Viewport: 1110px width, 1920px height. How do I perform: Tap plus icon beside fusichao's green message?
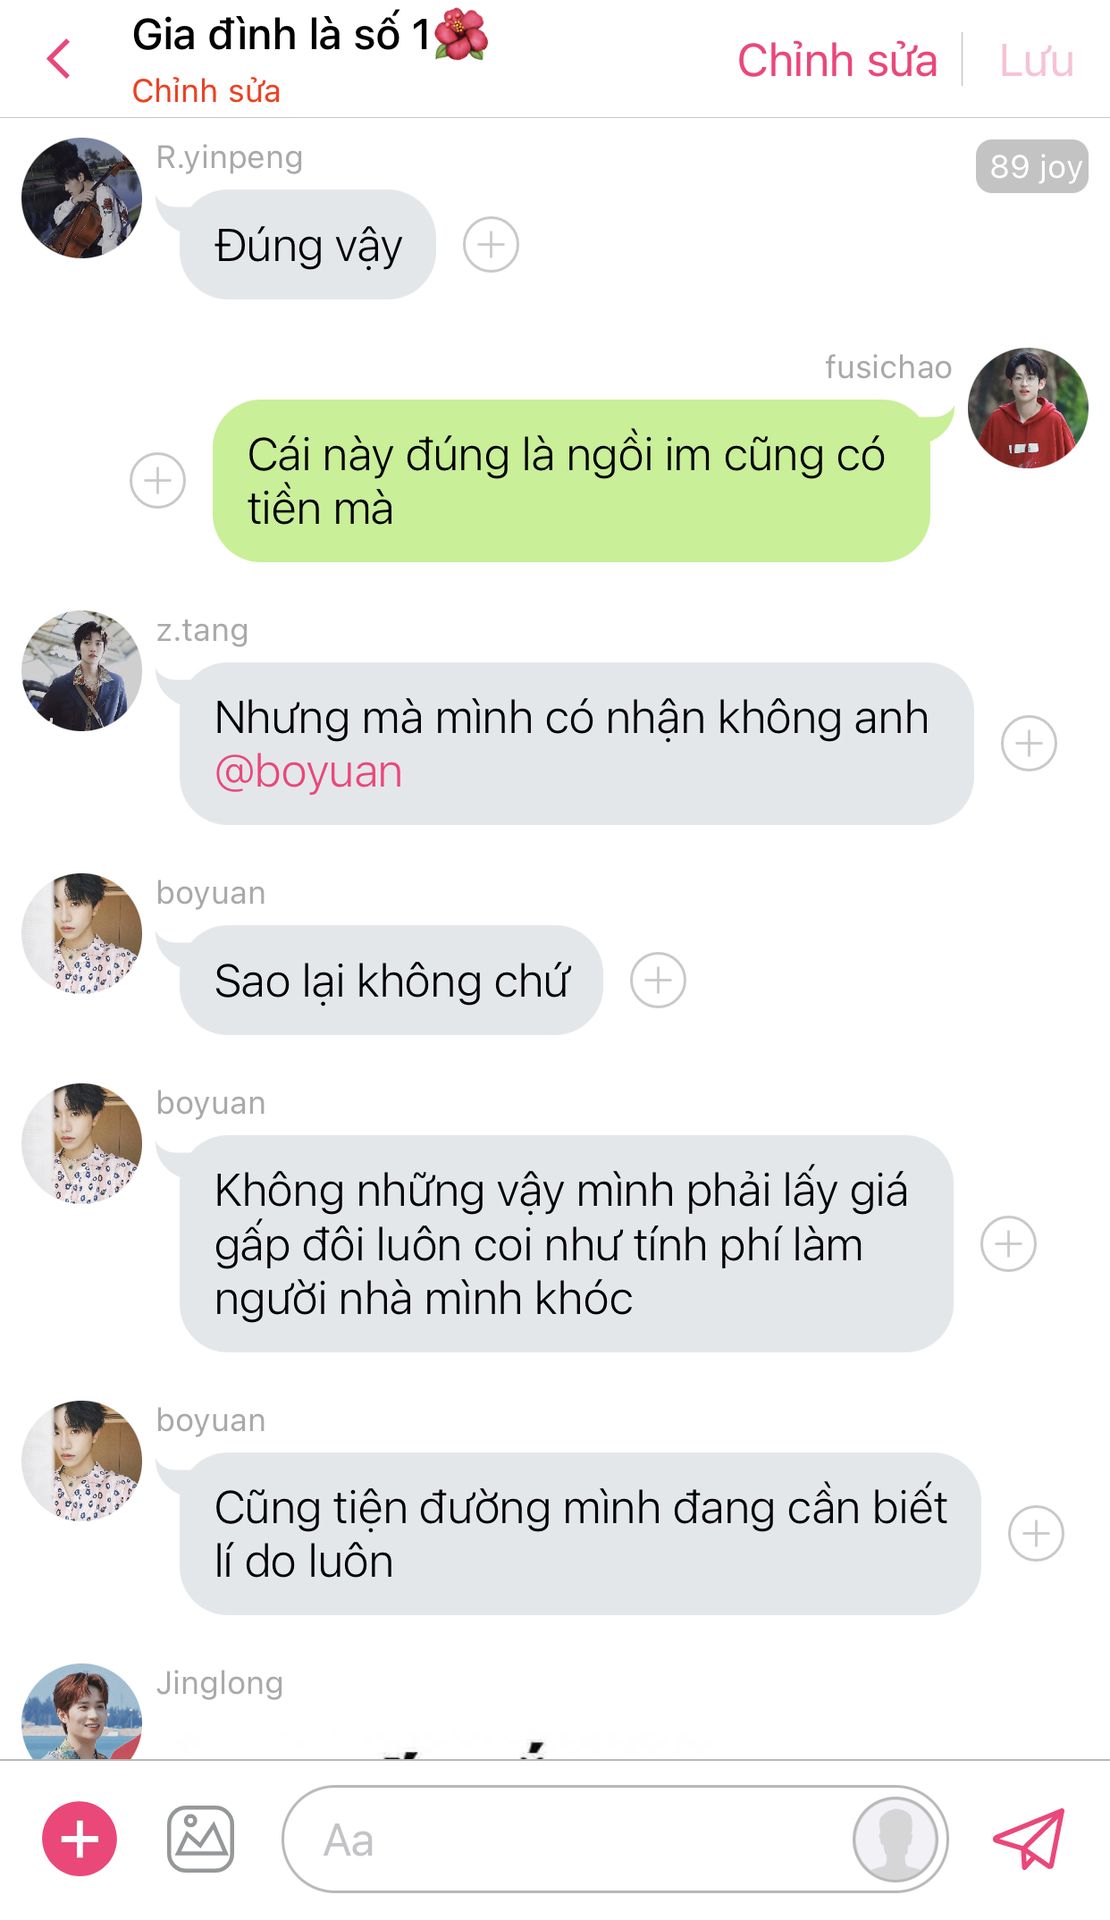[158, 480]
